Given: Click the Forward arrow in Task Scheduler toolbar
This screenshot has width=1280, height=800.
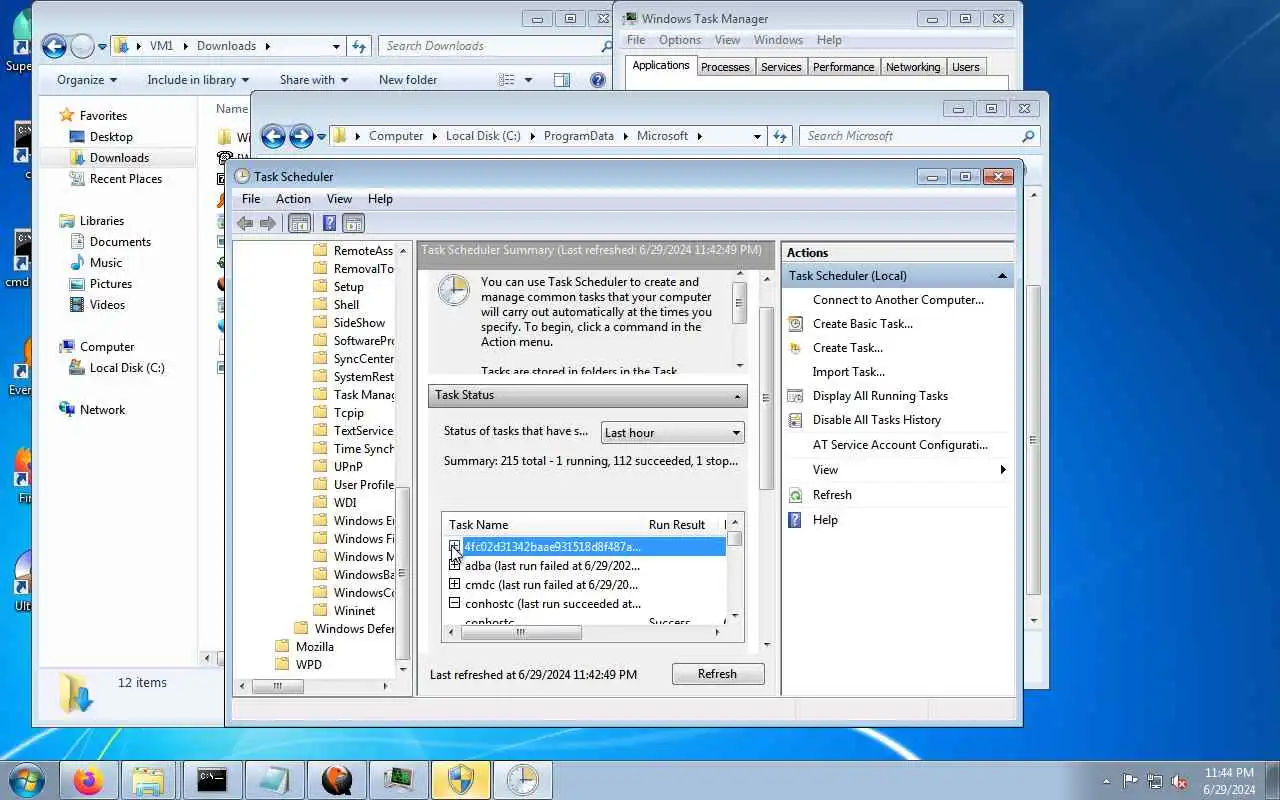Looking at the screenshot, I should pyautogui.click(x=268, y=224).
